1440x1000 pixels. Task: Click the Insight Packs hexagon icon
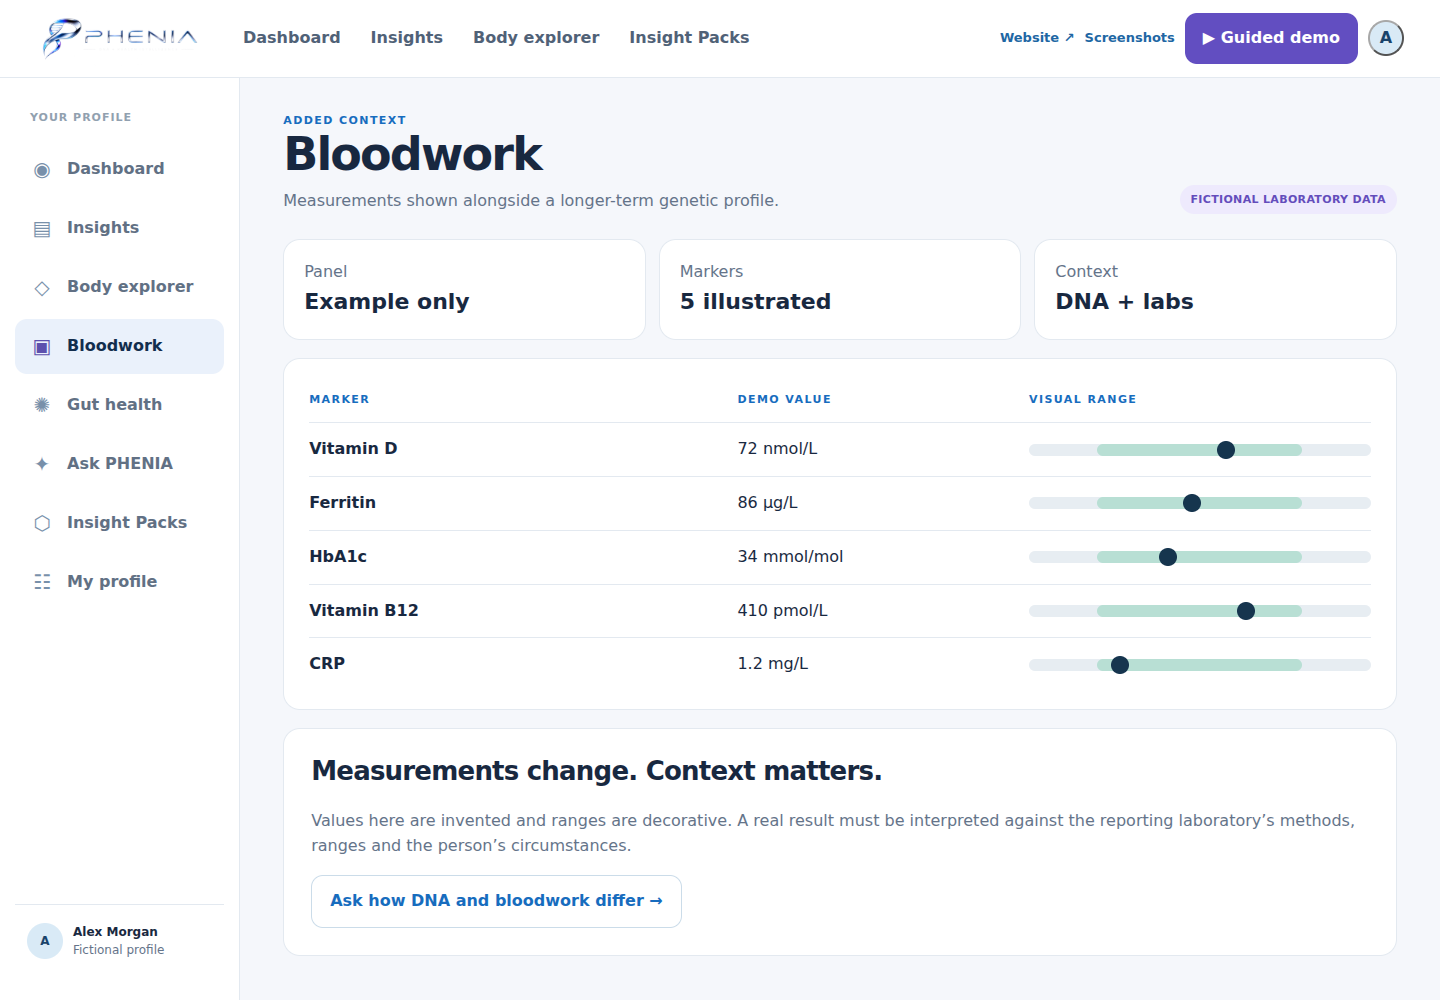tap(42, 523)
